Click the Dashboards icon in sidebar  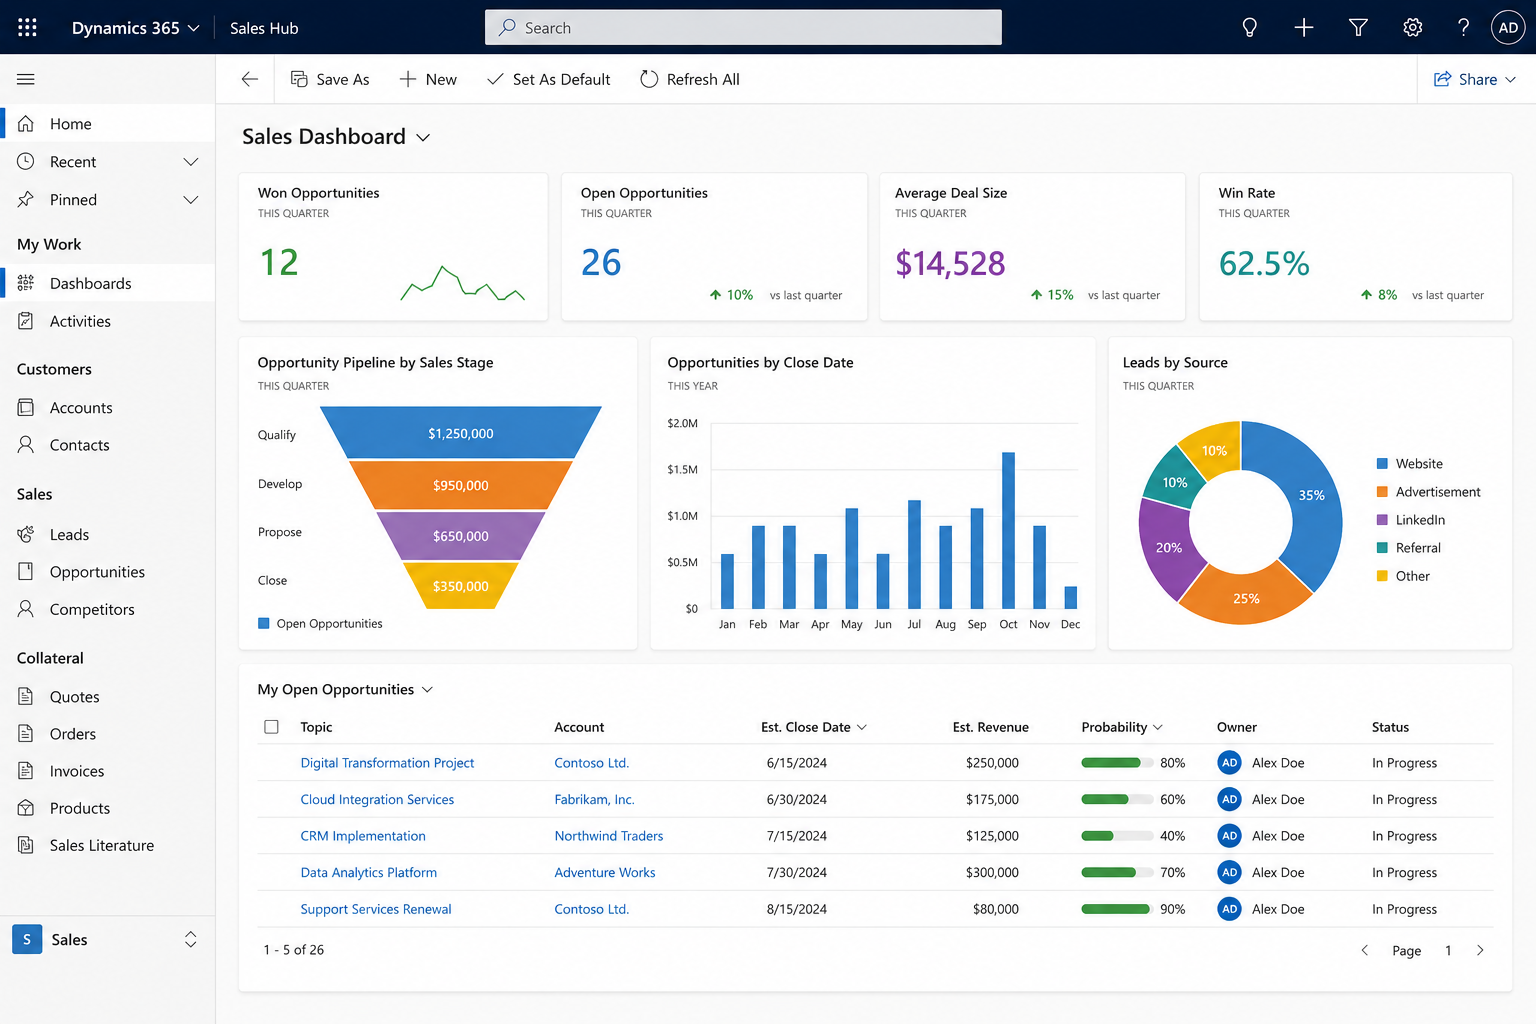[26, 283]
